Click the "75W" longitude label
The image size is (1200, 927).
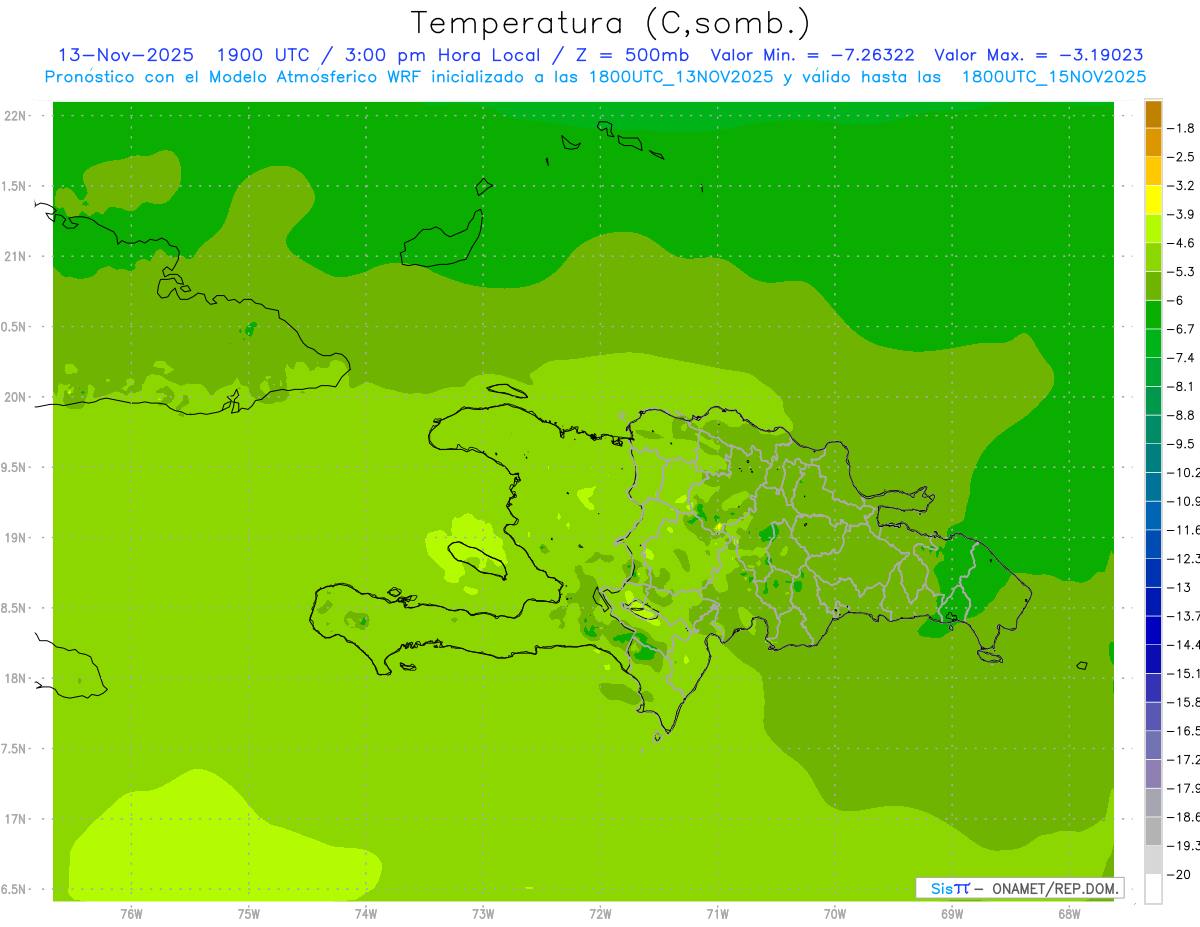(249, 914)
